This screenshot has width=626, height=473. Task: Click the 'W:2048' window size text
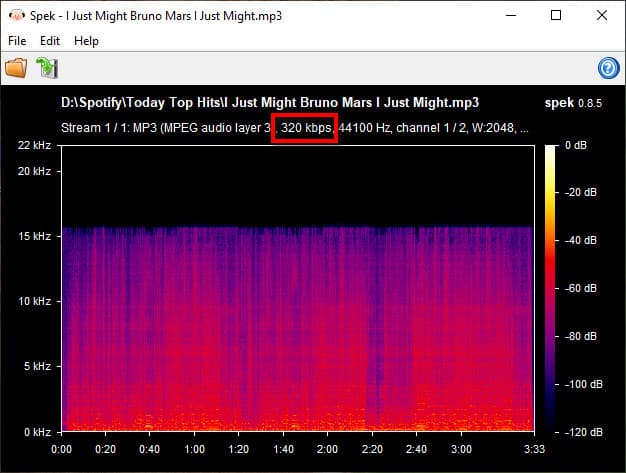[493, 128]
